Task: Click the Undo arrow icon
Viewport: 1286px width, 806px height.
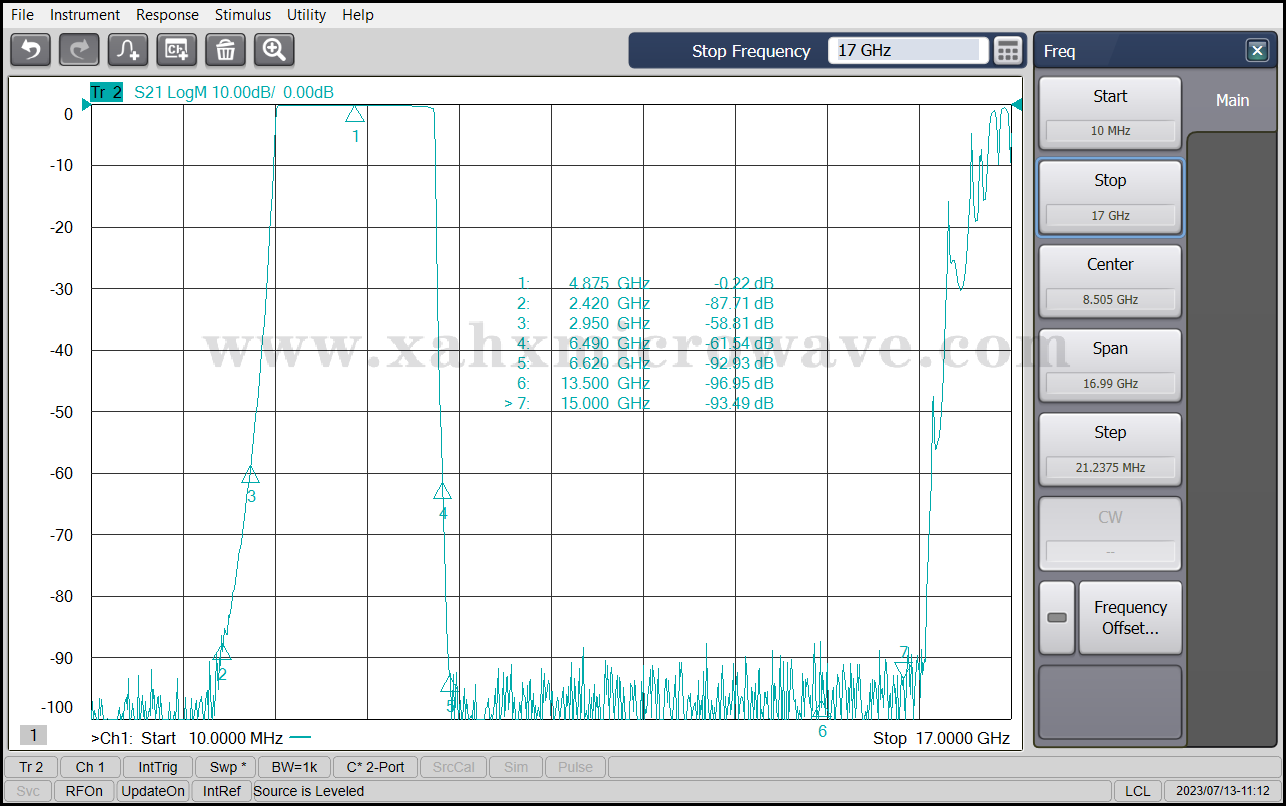Action: [x=30, y=49]
